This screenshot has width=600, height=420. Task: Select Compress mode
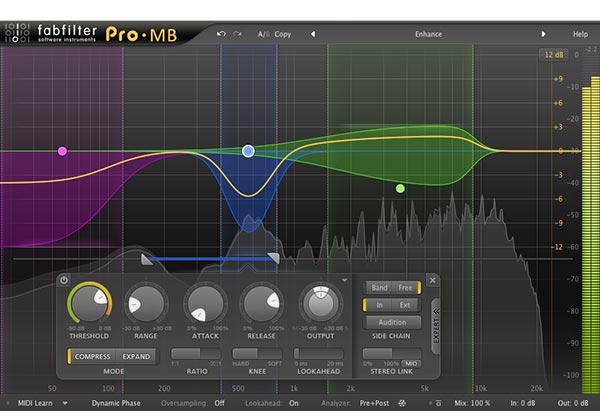pos(92,357)
